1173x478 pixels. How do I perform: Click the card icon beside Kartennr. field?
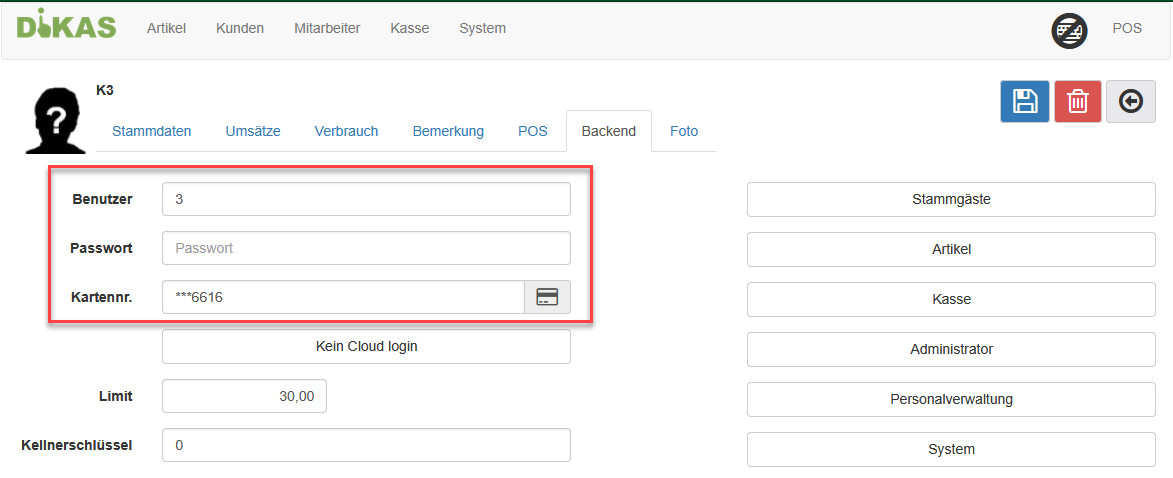coord(547,297)
